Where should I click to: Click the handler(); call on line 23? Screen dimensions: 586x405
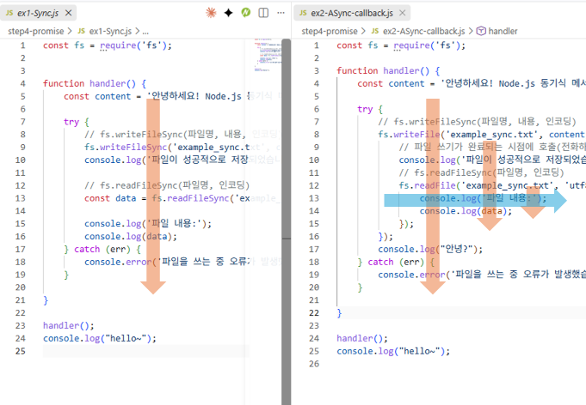point(68,326)
